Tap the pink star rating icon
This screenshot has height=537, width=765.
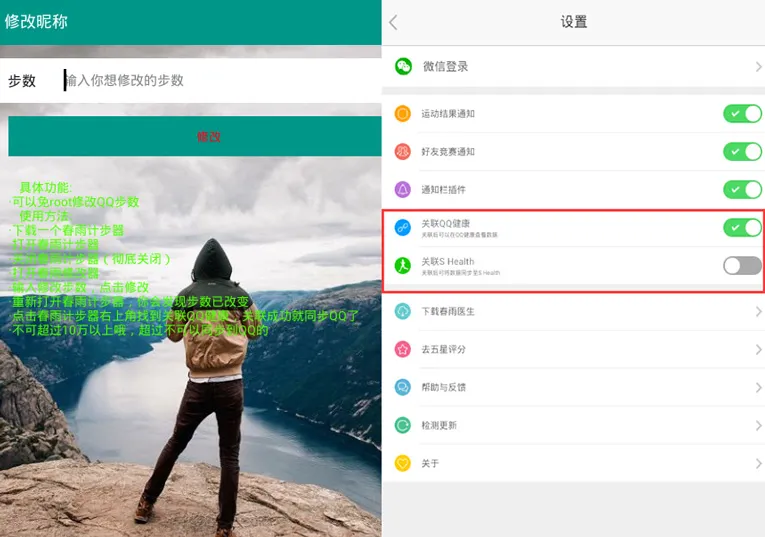[403, 349]
